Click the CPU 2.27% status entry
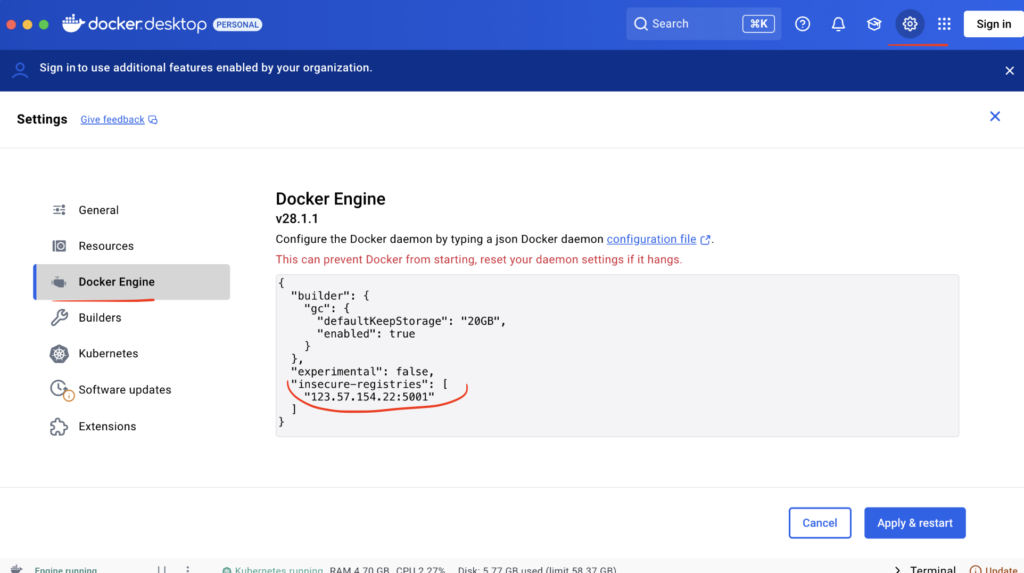Image resolution: width=1024 pixels, height=573 pixels. [x=421, y=570]
